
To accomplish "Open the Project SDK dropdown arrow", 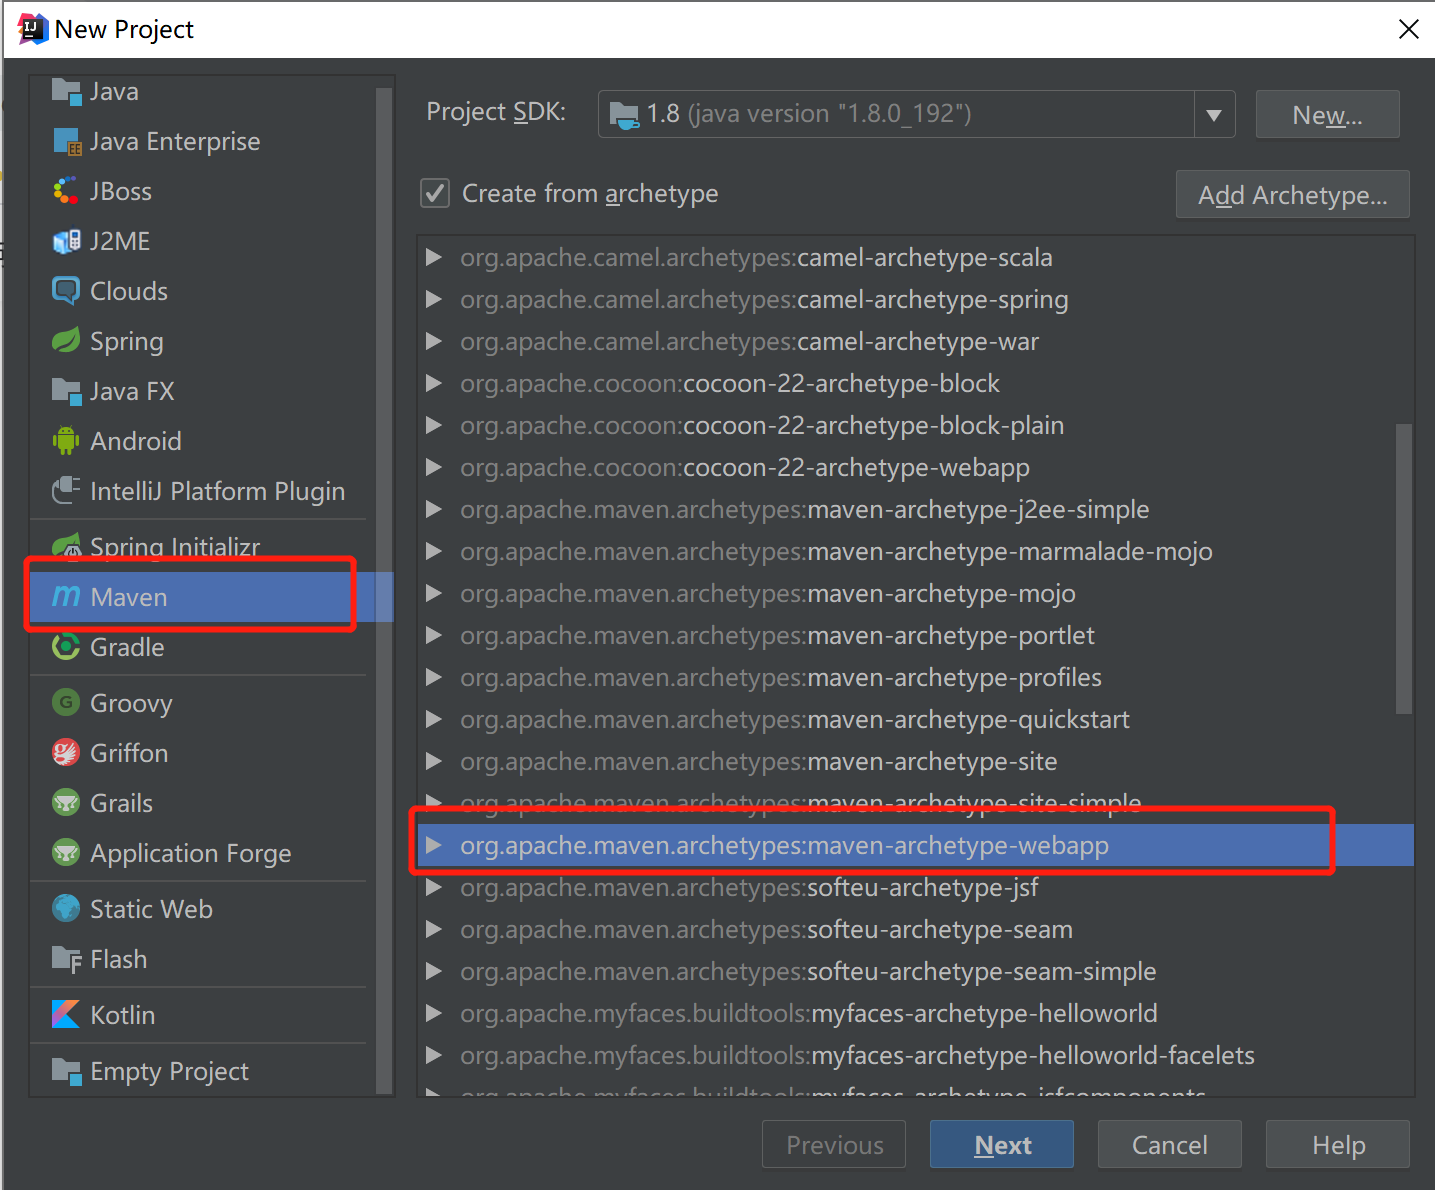I will (x=1214, y=114).
